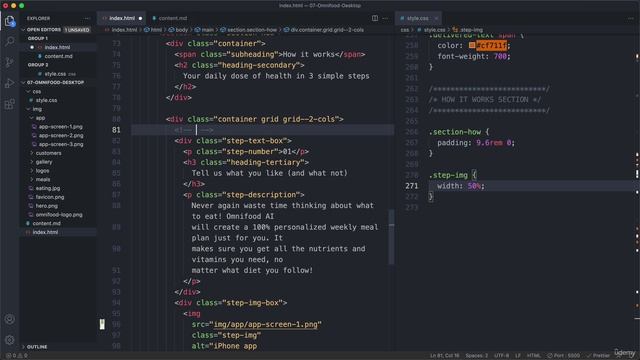Expand the gallery folder
This screenshot has width=640, height=360.
coord(44,162)
